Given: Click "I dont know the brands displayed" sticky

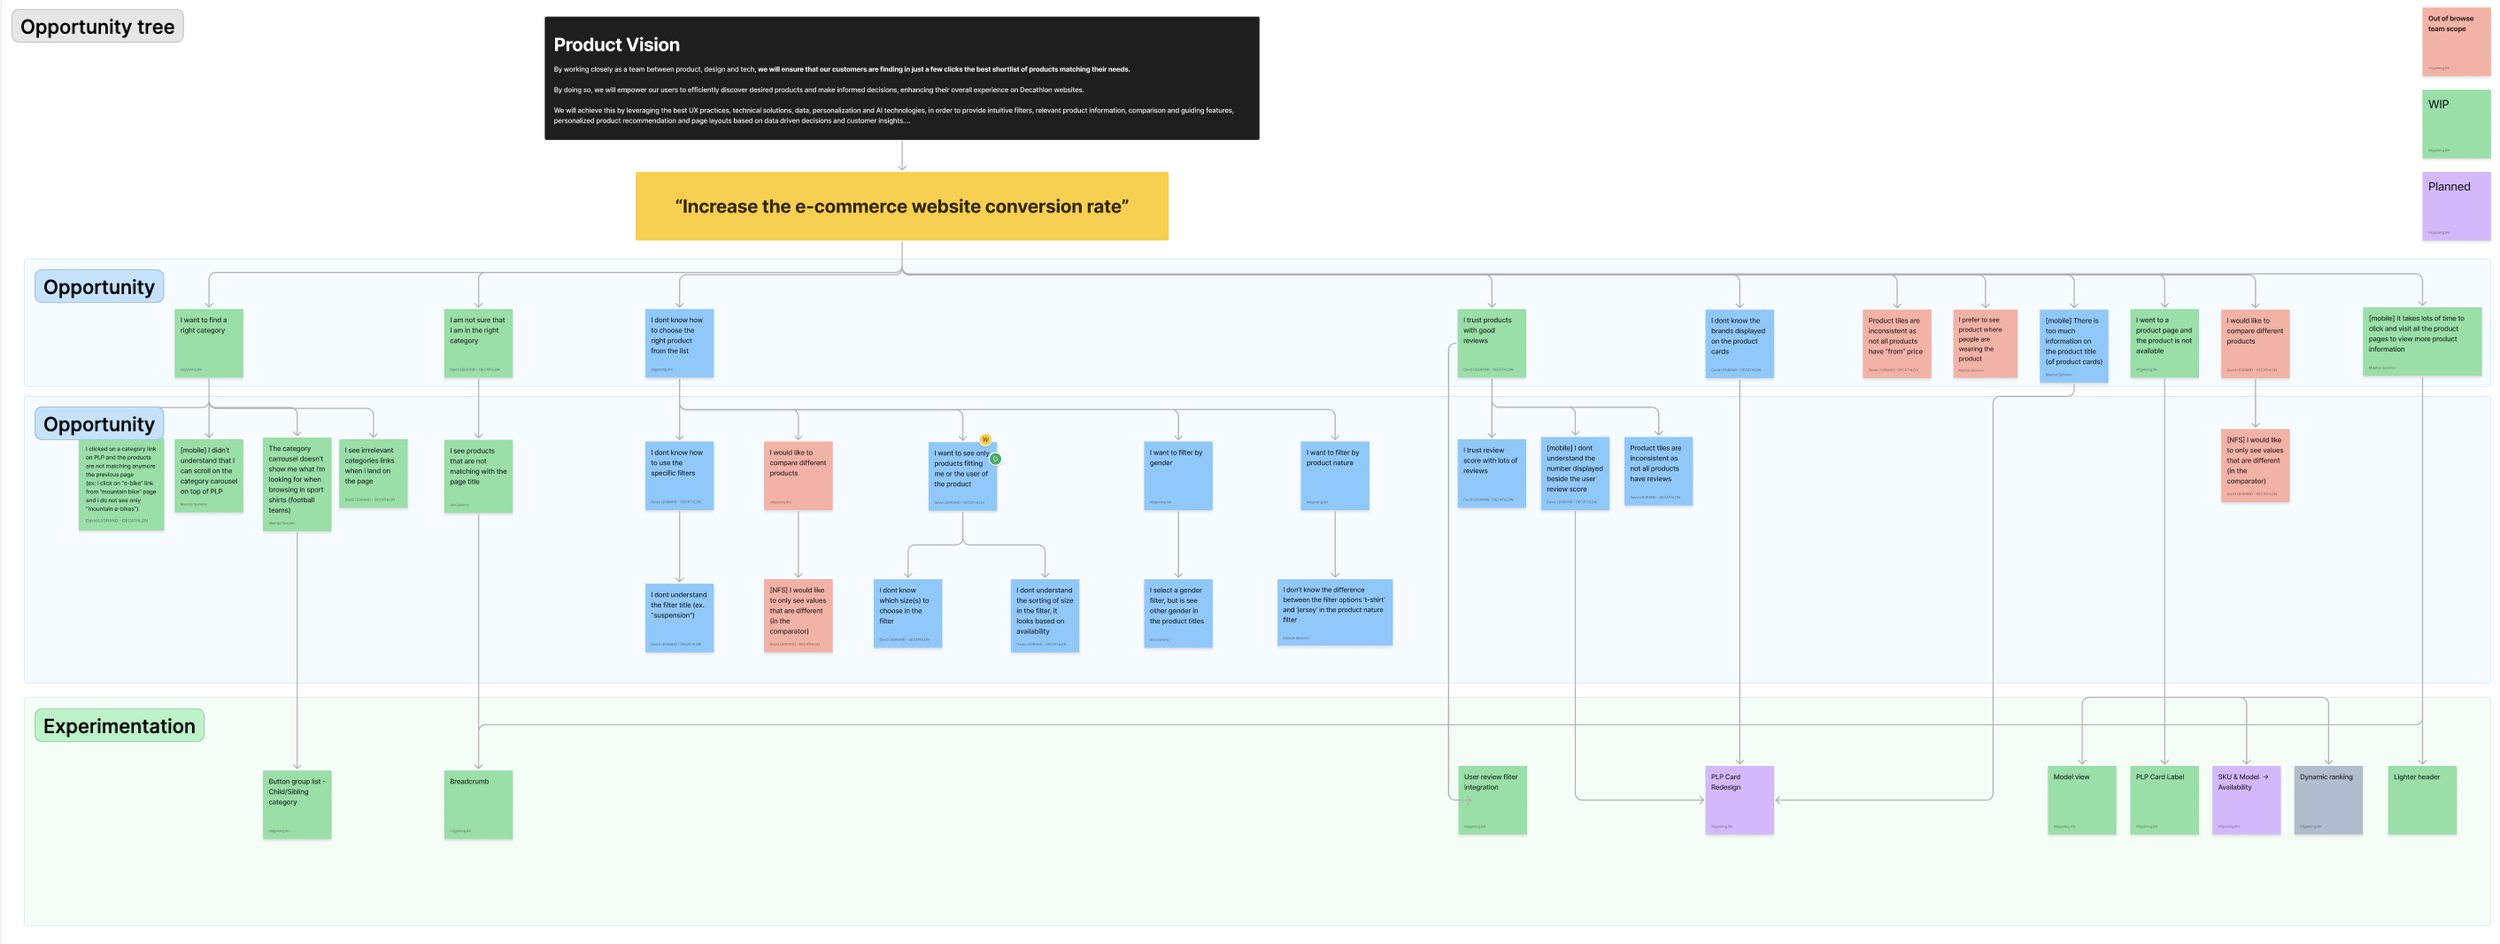Looking at the screenshot, I should coord(1739,343).
